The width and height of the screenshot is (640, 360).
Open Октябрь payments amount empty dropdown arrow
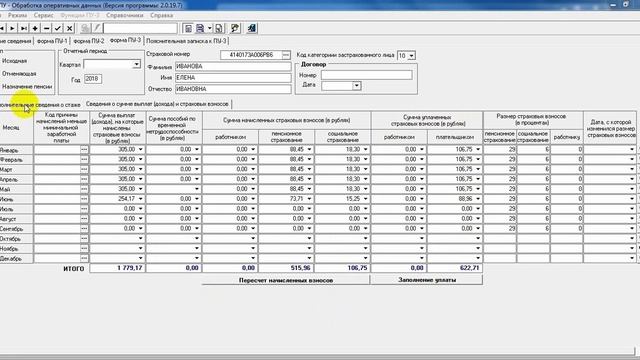(141, 238)
